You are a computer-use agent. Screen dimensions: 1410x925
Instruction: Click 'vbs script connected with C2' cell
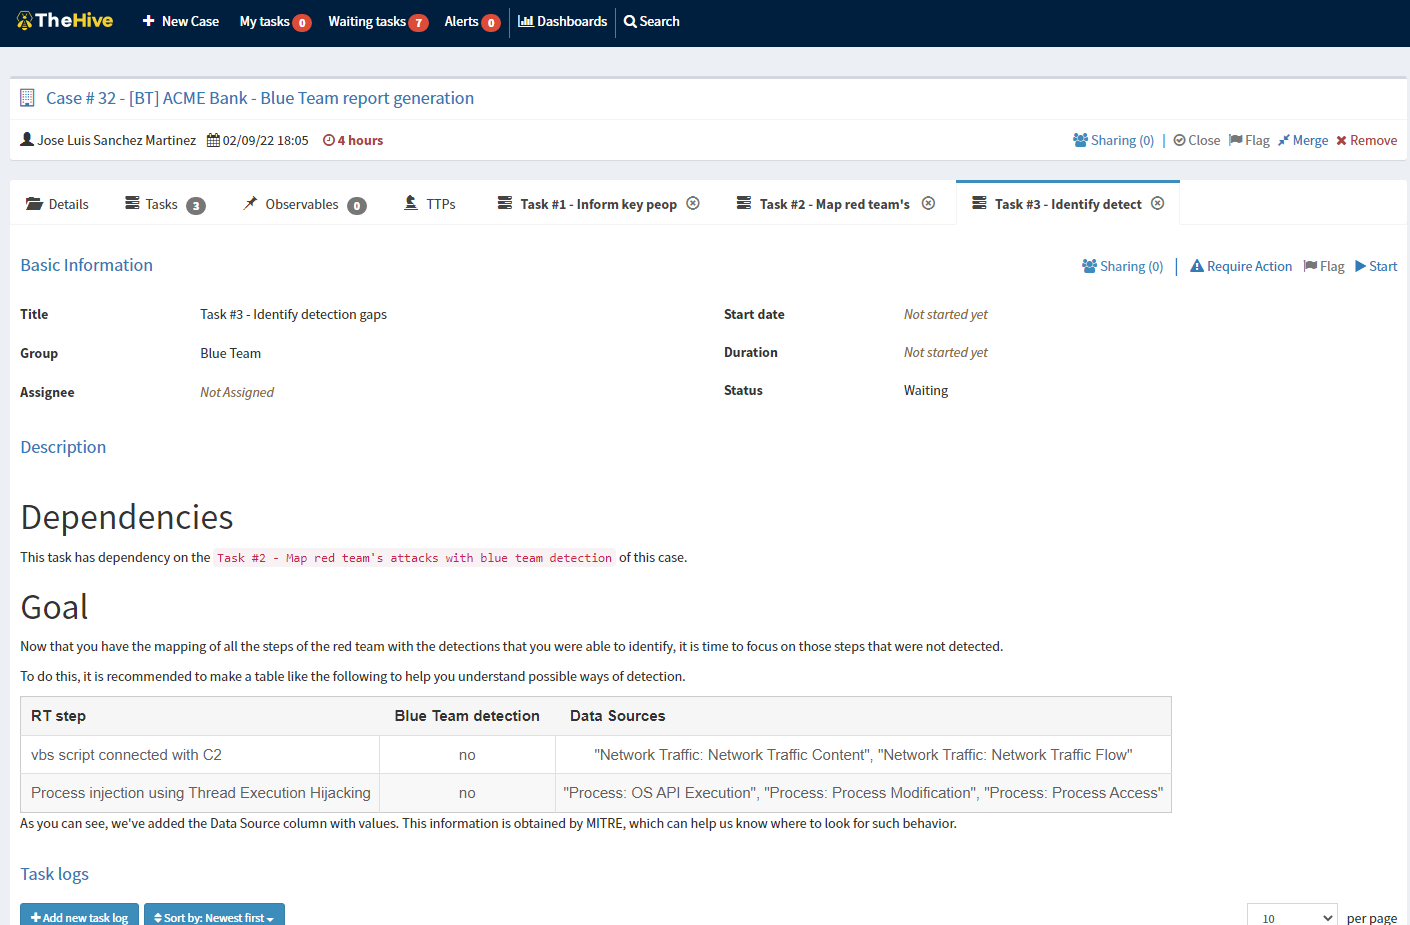pyautogui.click(x=200, y=755)
